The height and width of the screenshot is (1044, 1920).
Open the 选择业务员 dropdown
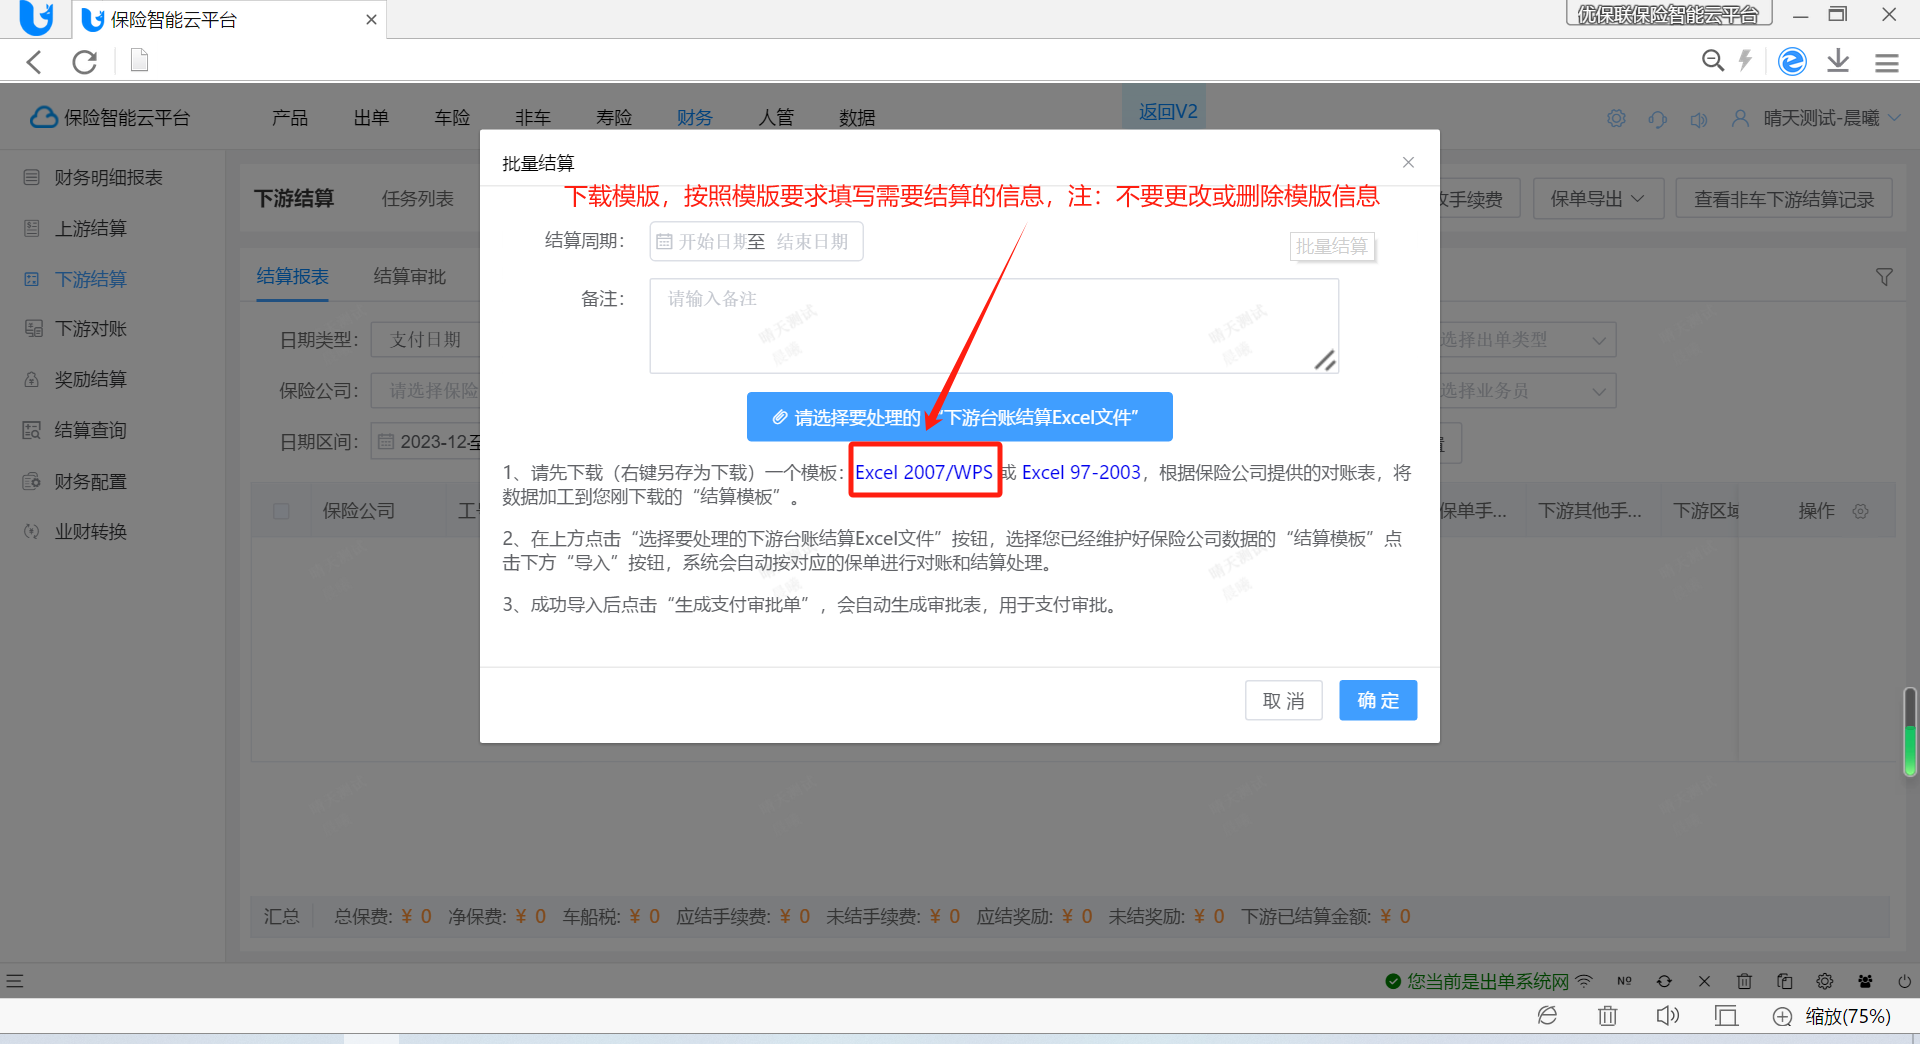click(1526, 391)
